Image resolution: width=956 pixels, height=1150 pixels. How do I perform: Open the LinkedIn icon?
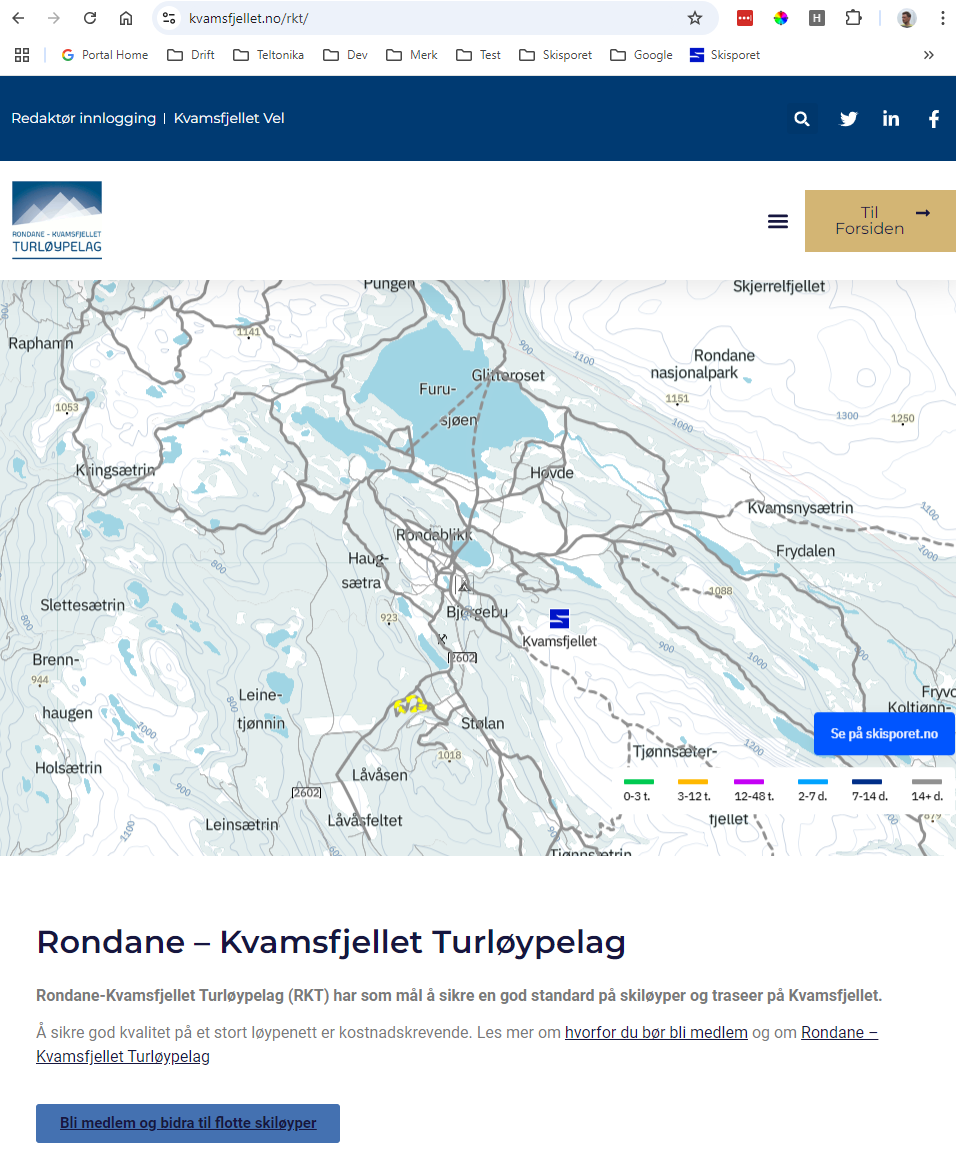coord(891,119)
